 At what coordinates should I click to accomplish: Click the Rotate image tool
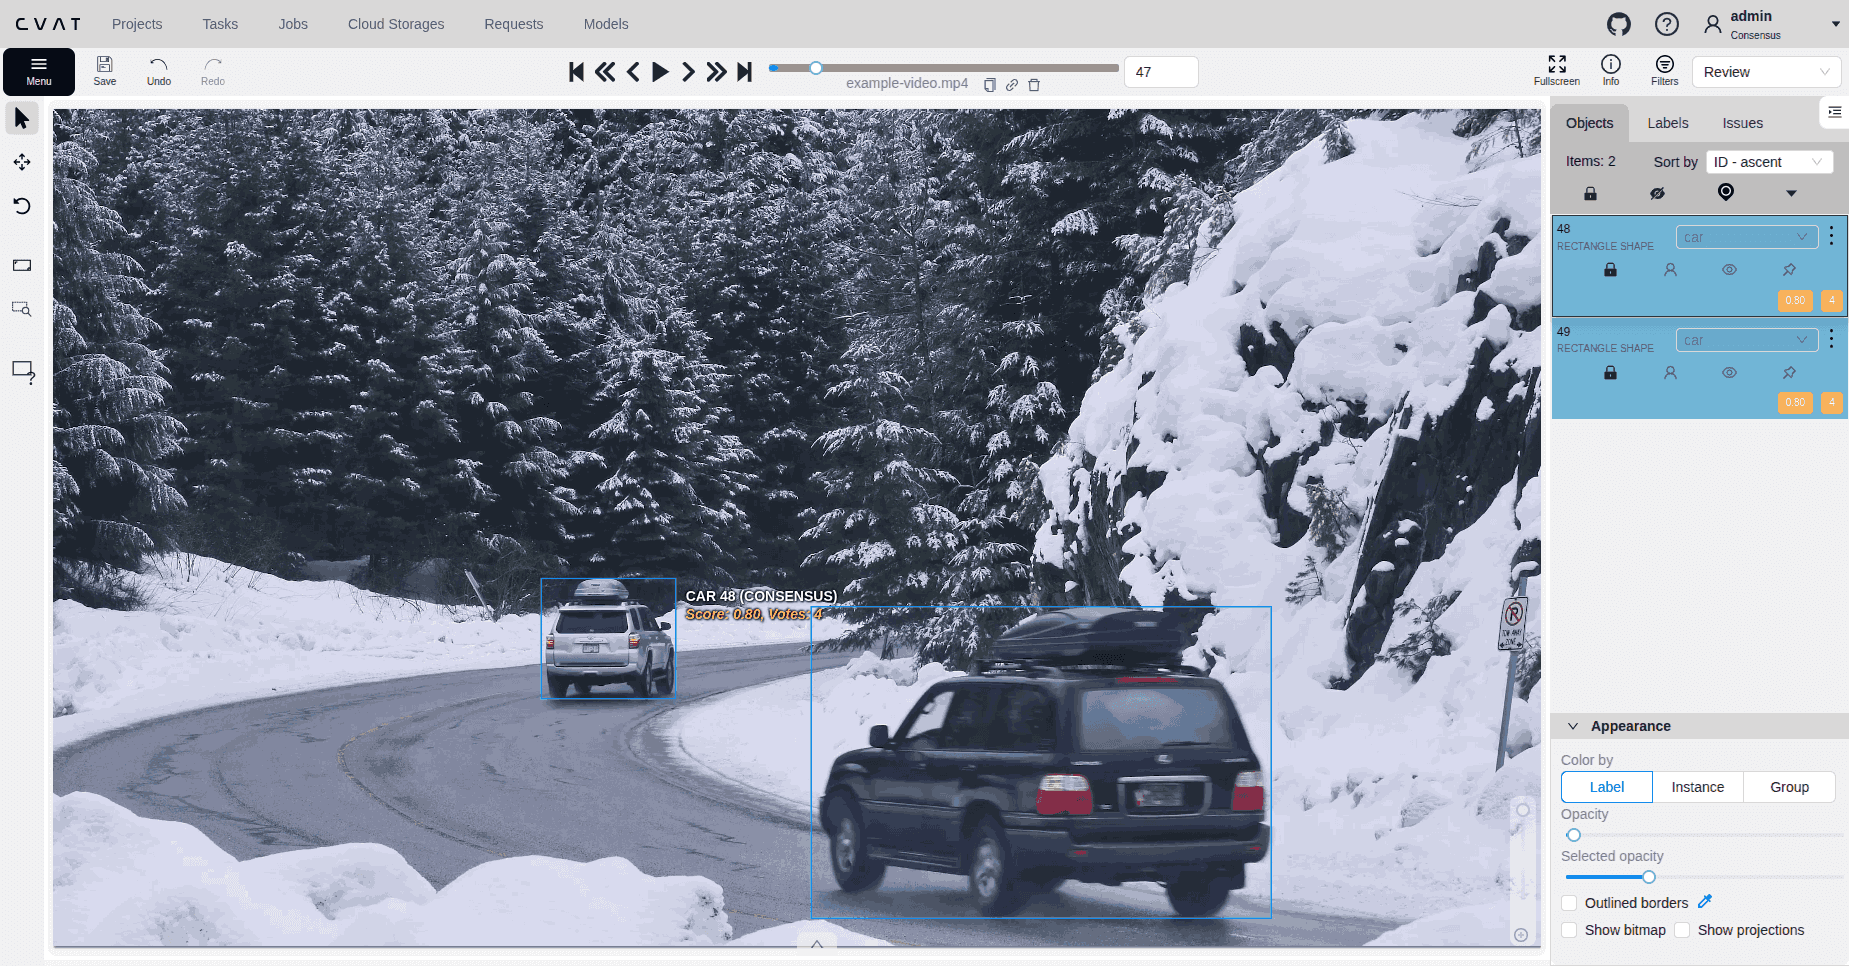tap(22, 206)
